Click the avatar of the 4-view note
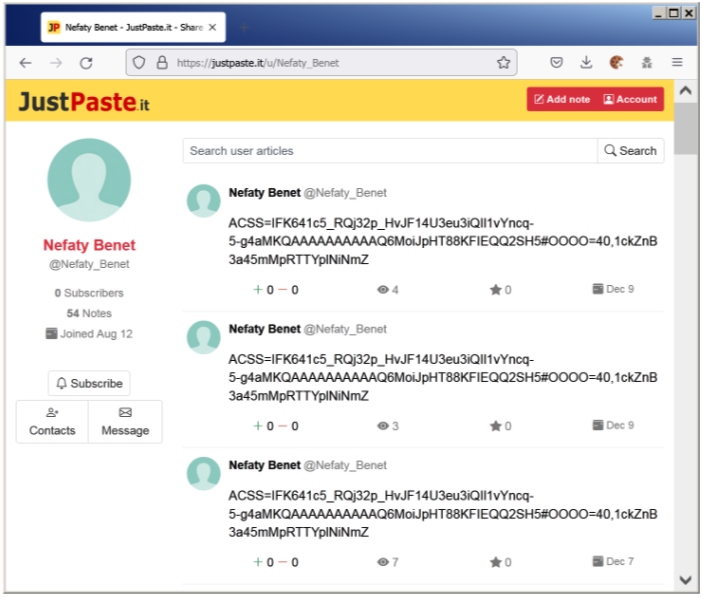 pos(204,201)
